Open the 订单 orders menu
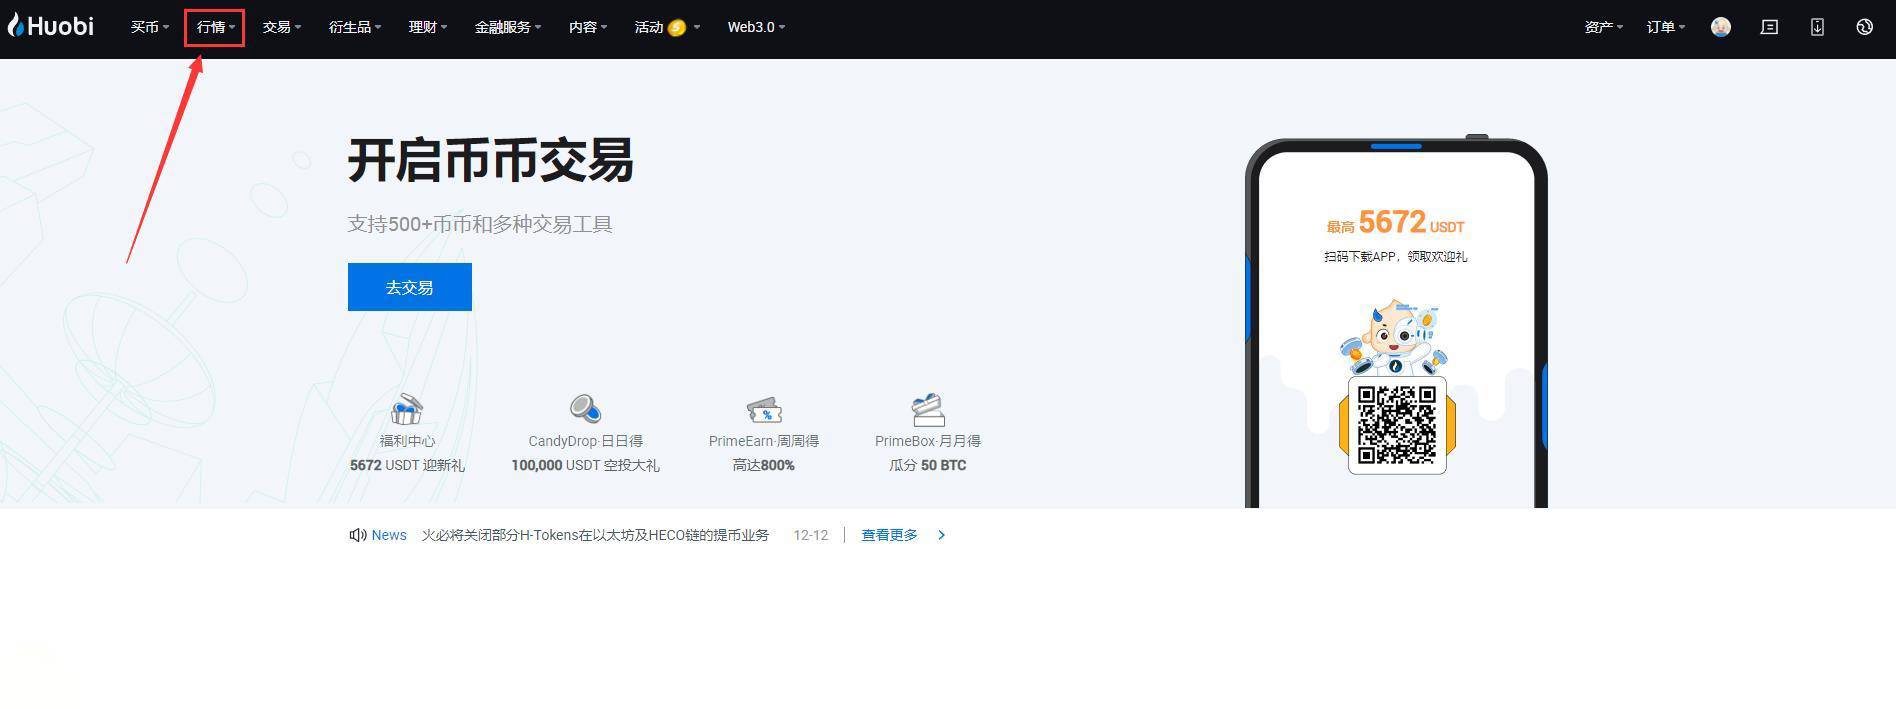1896x709 pixels. click(1666, 27)
